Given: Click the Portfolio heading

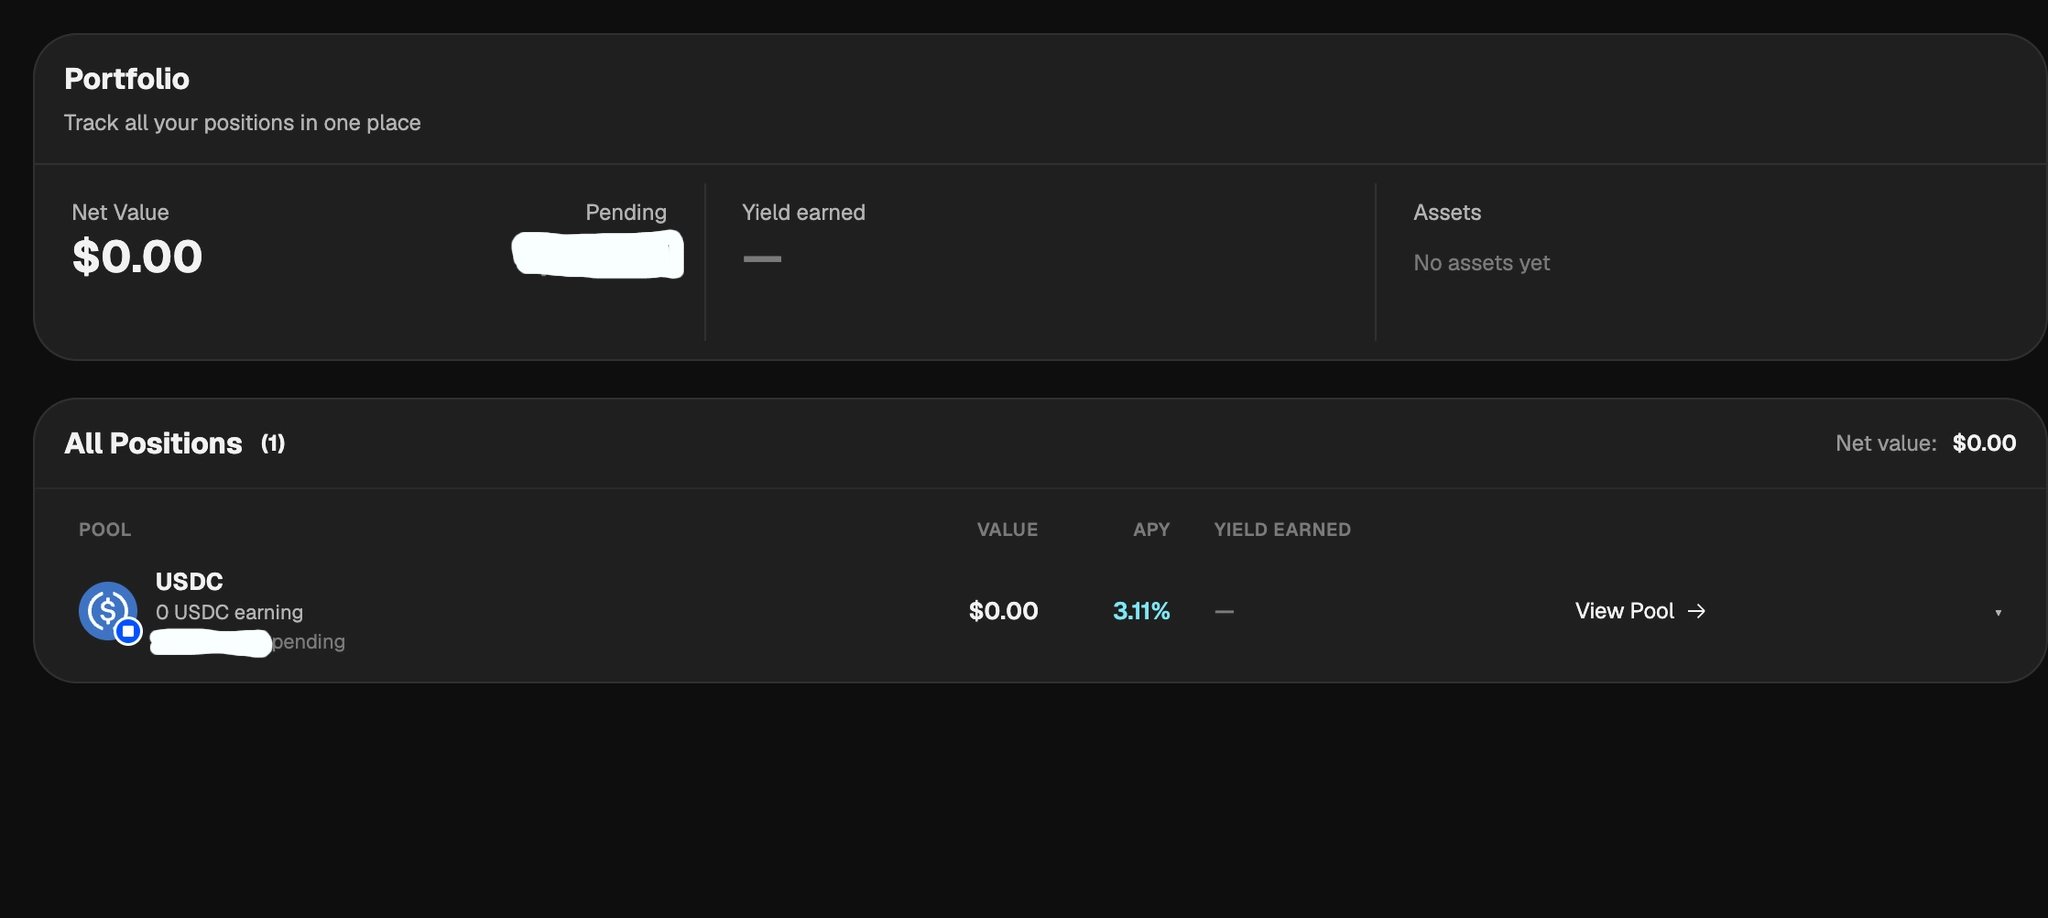Looking at the screenshot, I should point(126,79).
